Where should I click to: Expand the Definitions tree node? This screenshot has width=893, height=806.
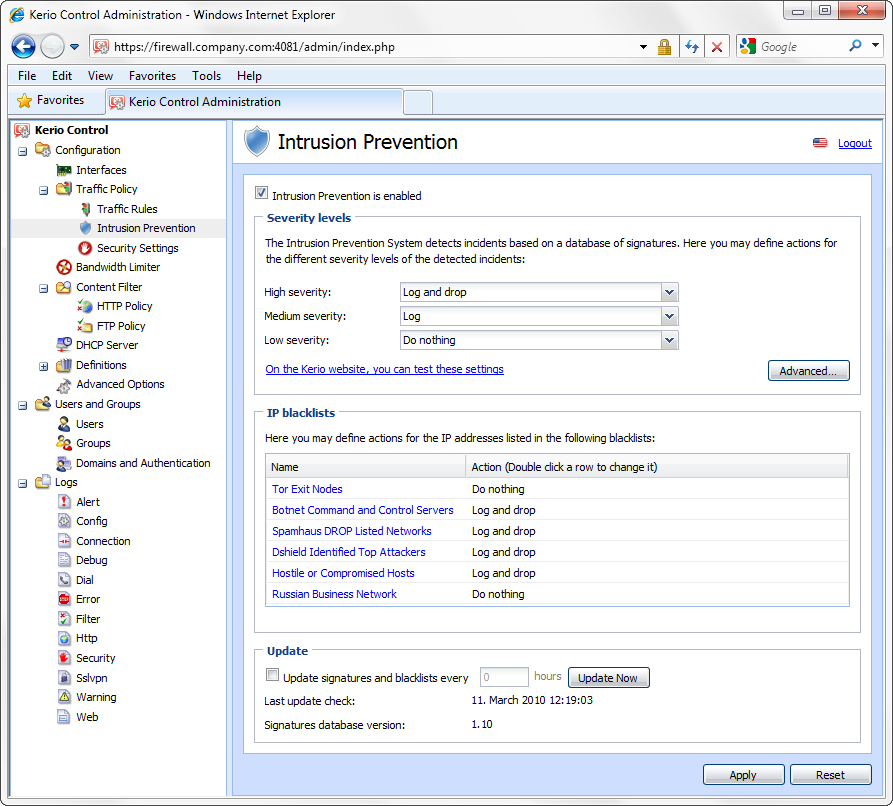click(43, 366)
